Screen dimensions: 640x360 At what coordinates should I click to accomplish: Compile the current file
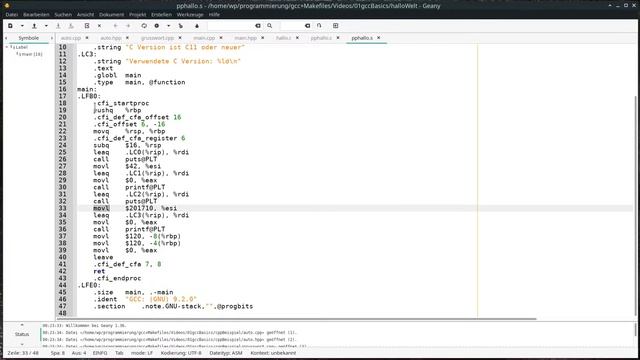point(144,26)
